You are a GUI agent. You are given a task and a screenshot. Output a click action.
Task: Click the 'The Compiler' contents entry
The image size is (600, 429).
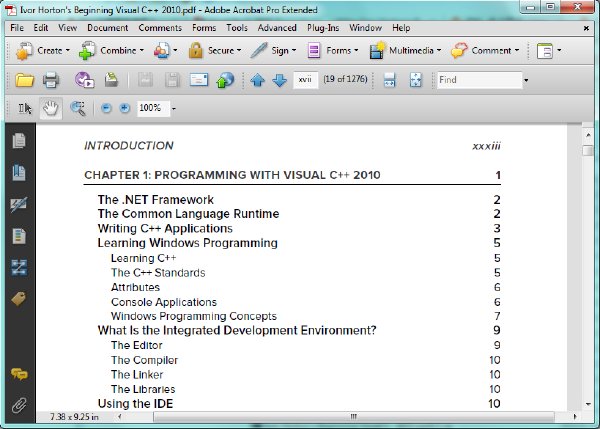144,360
